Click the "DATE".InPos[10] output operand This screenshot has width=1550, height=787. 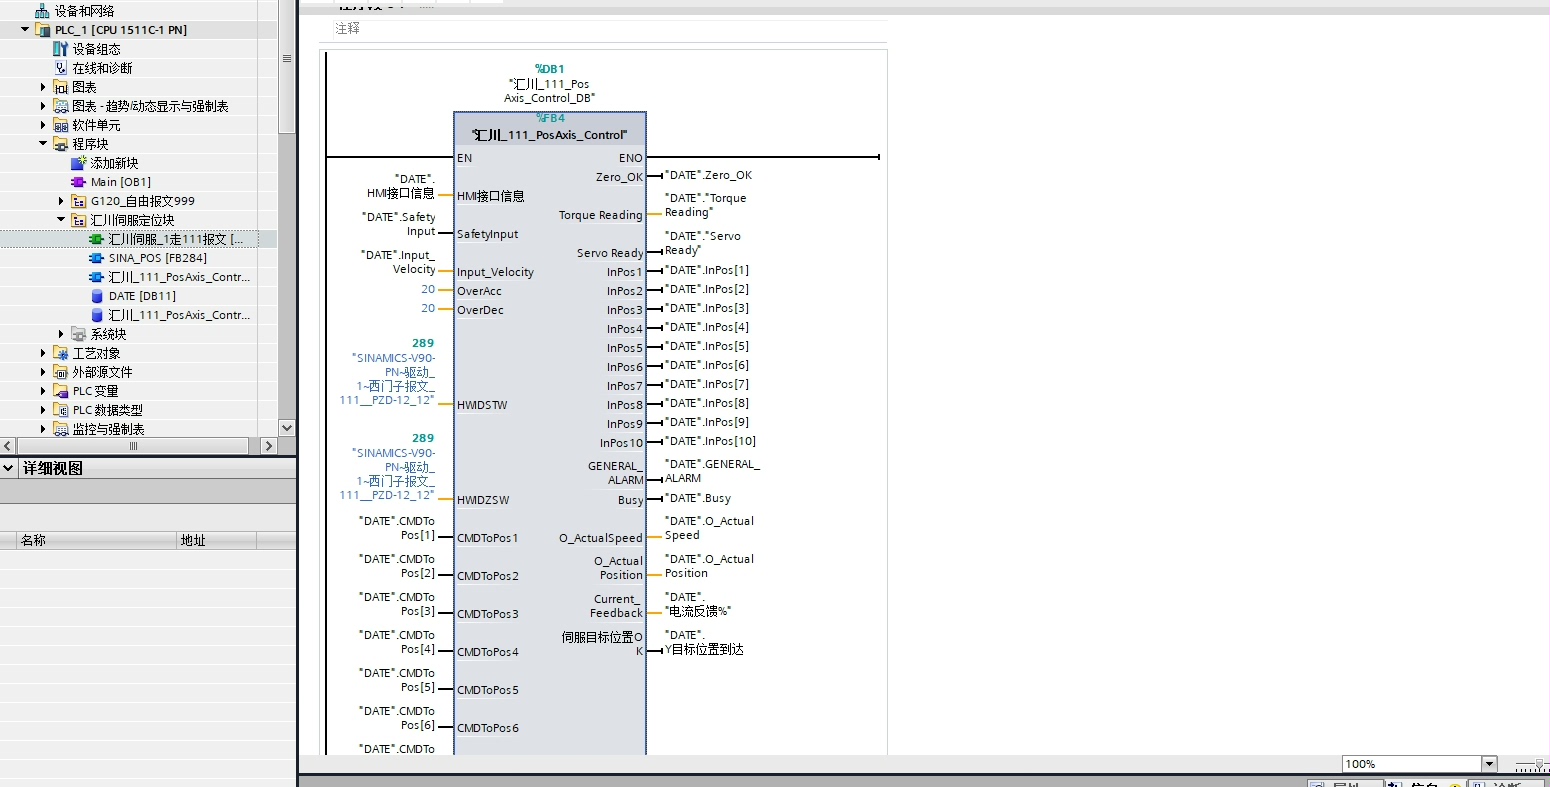tap(710, 441)
